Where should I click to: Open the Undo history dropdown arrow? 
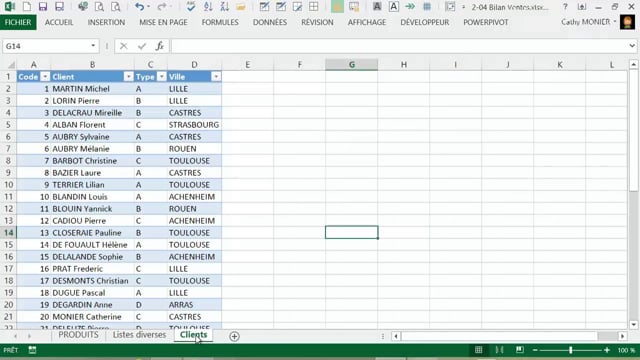point(148,7)
